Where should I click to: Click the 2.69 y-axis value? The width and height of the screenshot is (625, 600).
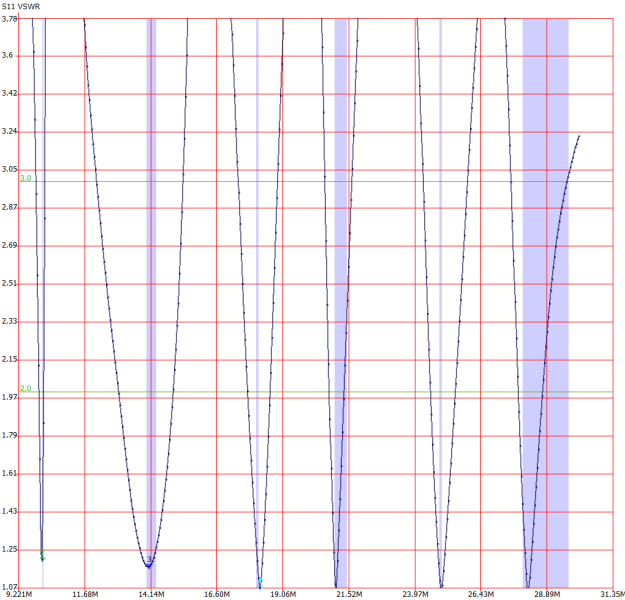(x=10, y=245)
